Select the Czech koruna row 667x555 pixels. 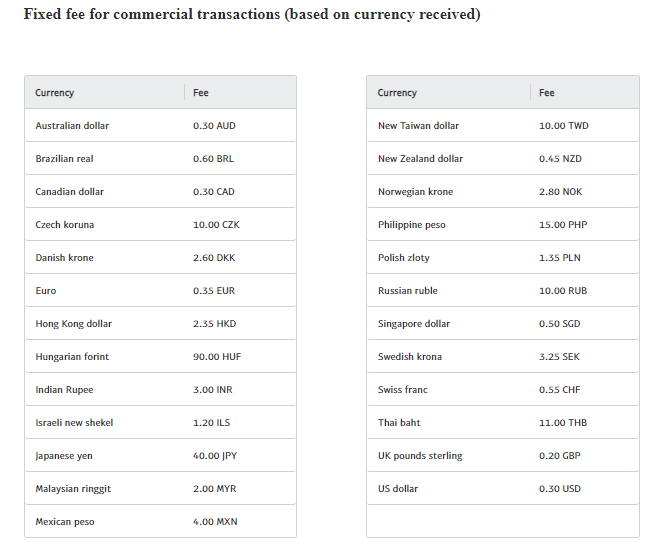point(160,225)
